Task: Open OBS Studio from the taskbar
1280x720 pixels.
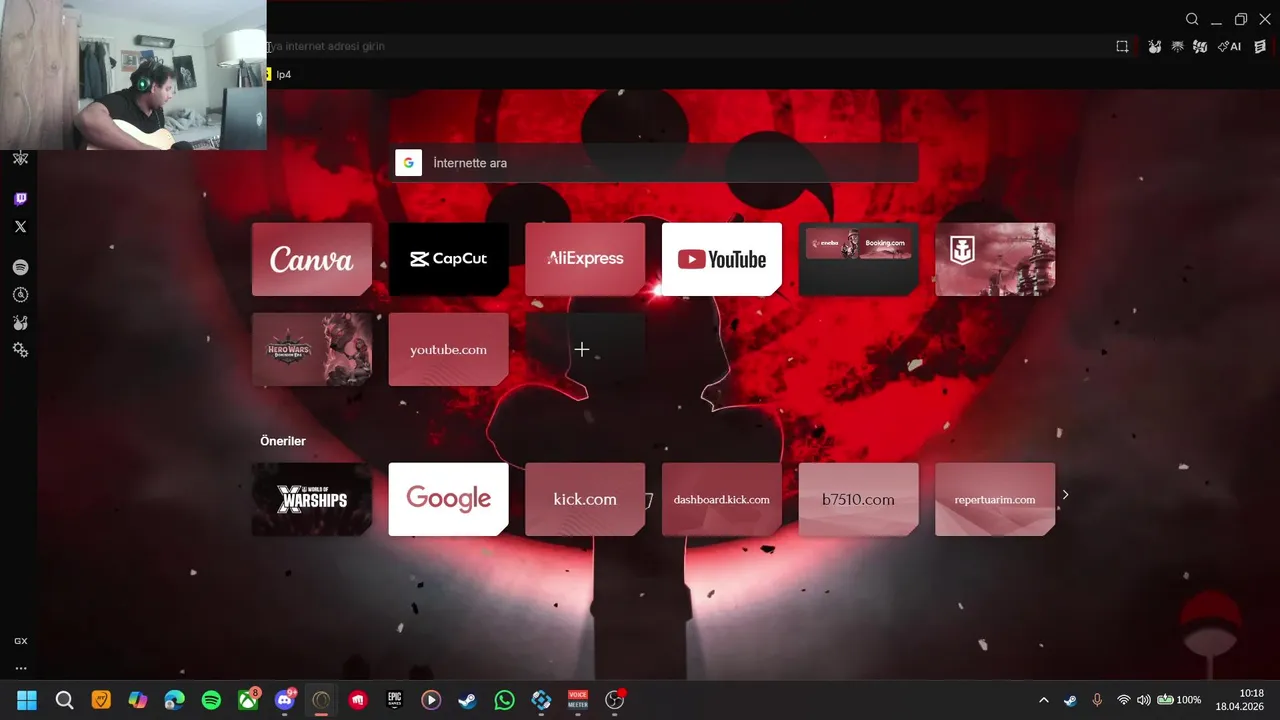Action: coord(614,700)
